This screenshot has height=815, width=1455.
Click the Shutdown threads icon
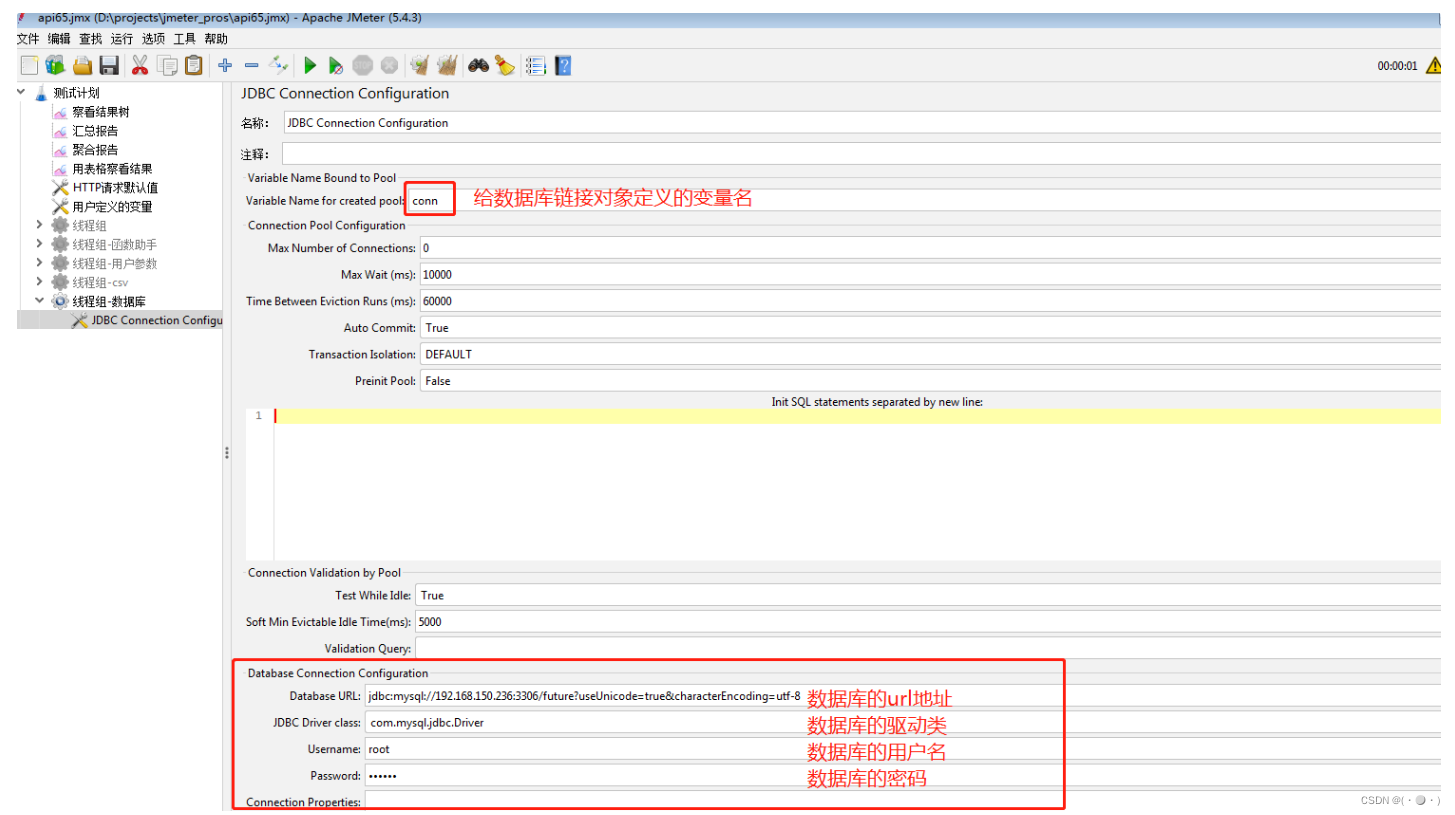point(389,66)
